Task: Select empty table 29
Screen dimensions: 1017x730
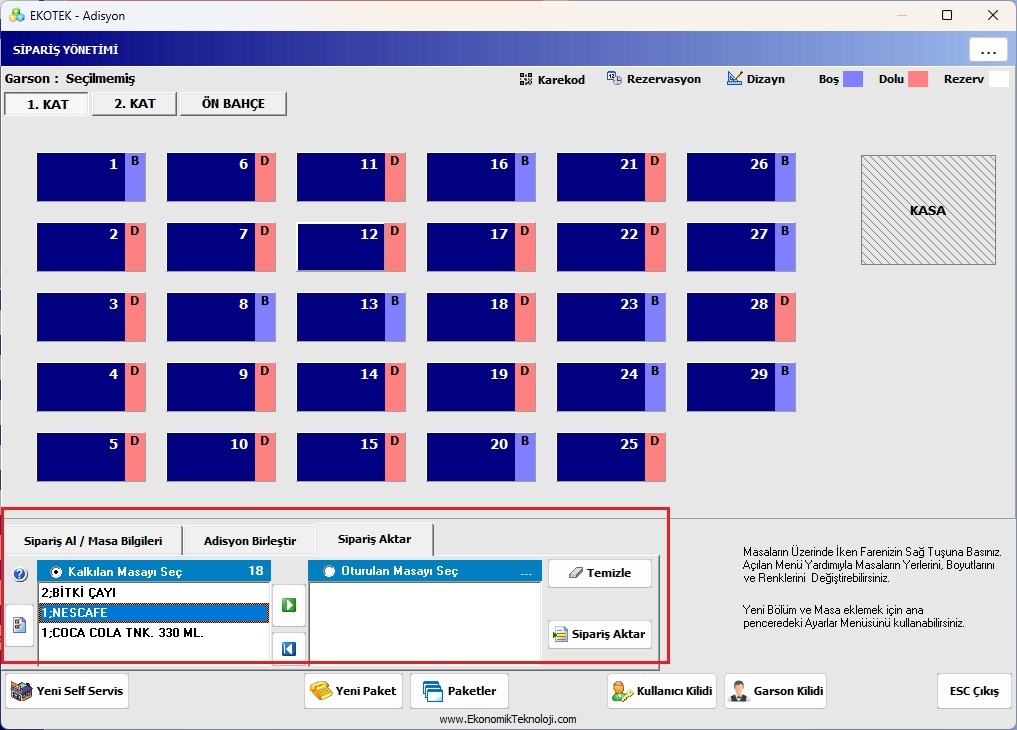Action: point(741,387)
